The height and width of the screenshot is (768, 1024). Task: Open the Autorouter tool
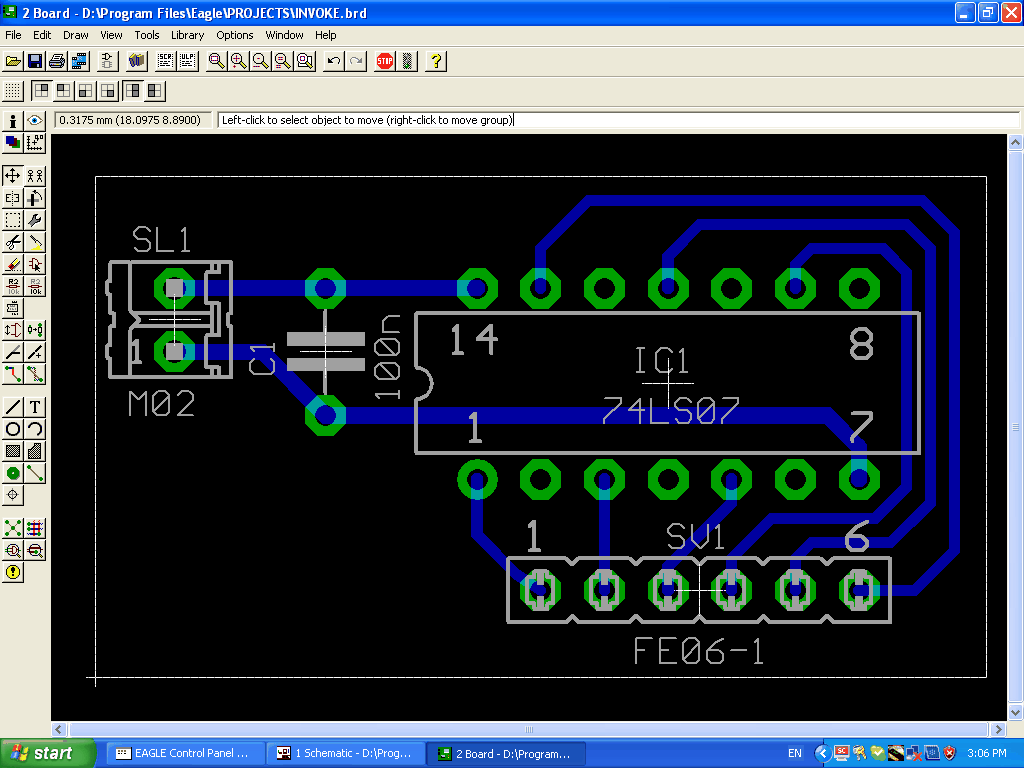(x=35, y=528)
